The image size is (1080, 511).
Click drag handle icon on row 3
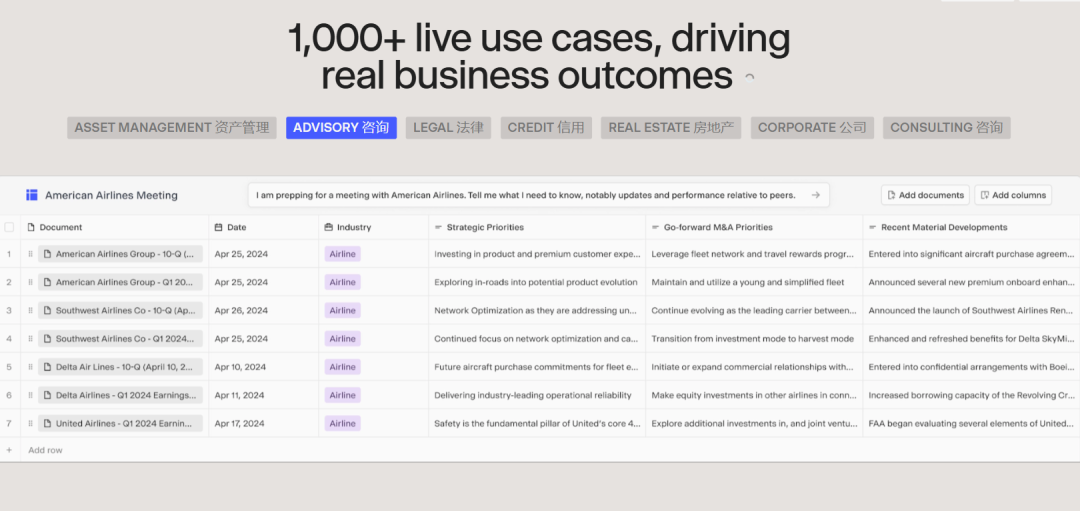(30, 311)
